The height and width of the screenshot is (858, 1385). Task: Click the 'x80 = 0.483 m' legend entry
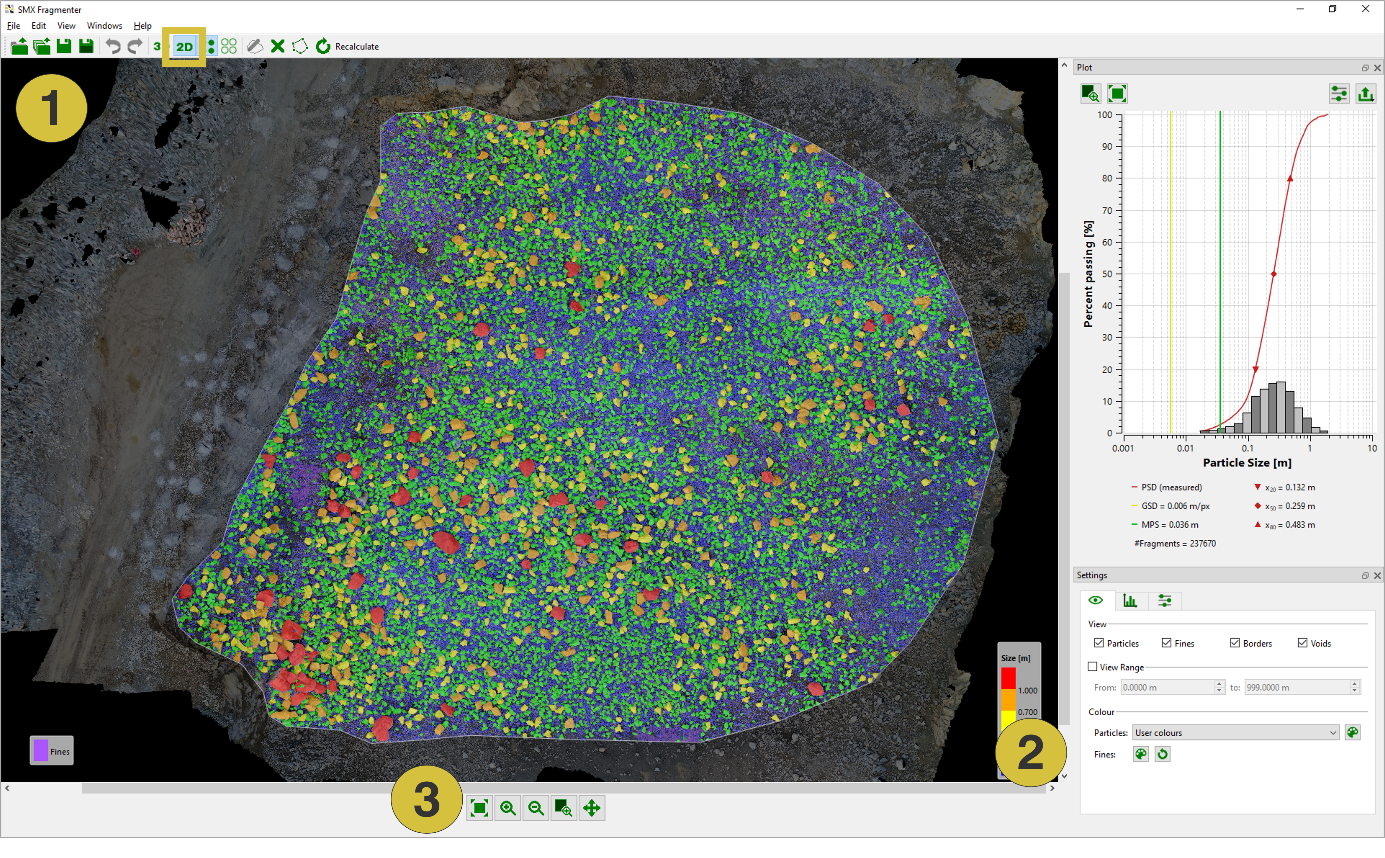1284,525
